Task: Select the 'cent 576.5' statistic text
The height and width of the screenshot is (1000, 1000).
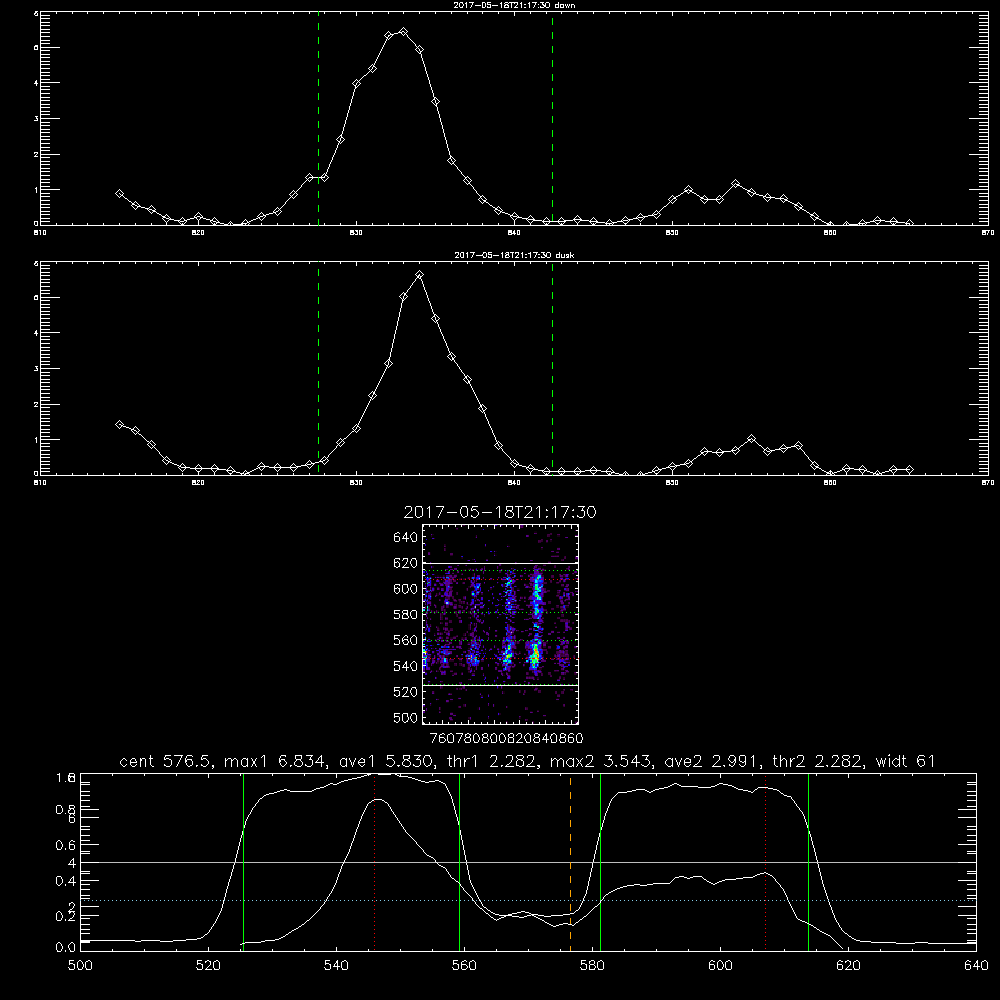Action: coord(166,761)
